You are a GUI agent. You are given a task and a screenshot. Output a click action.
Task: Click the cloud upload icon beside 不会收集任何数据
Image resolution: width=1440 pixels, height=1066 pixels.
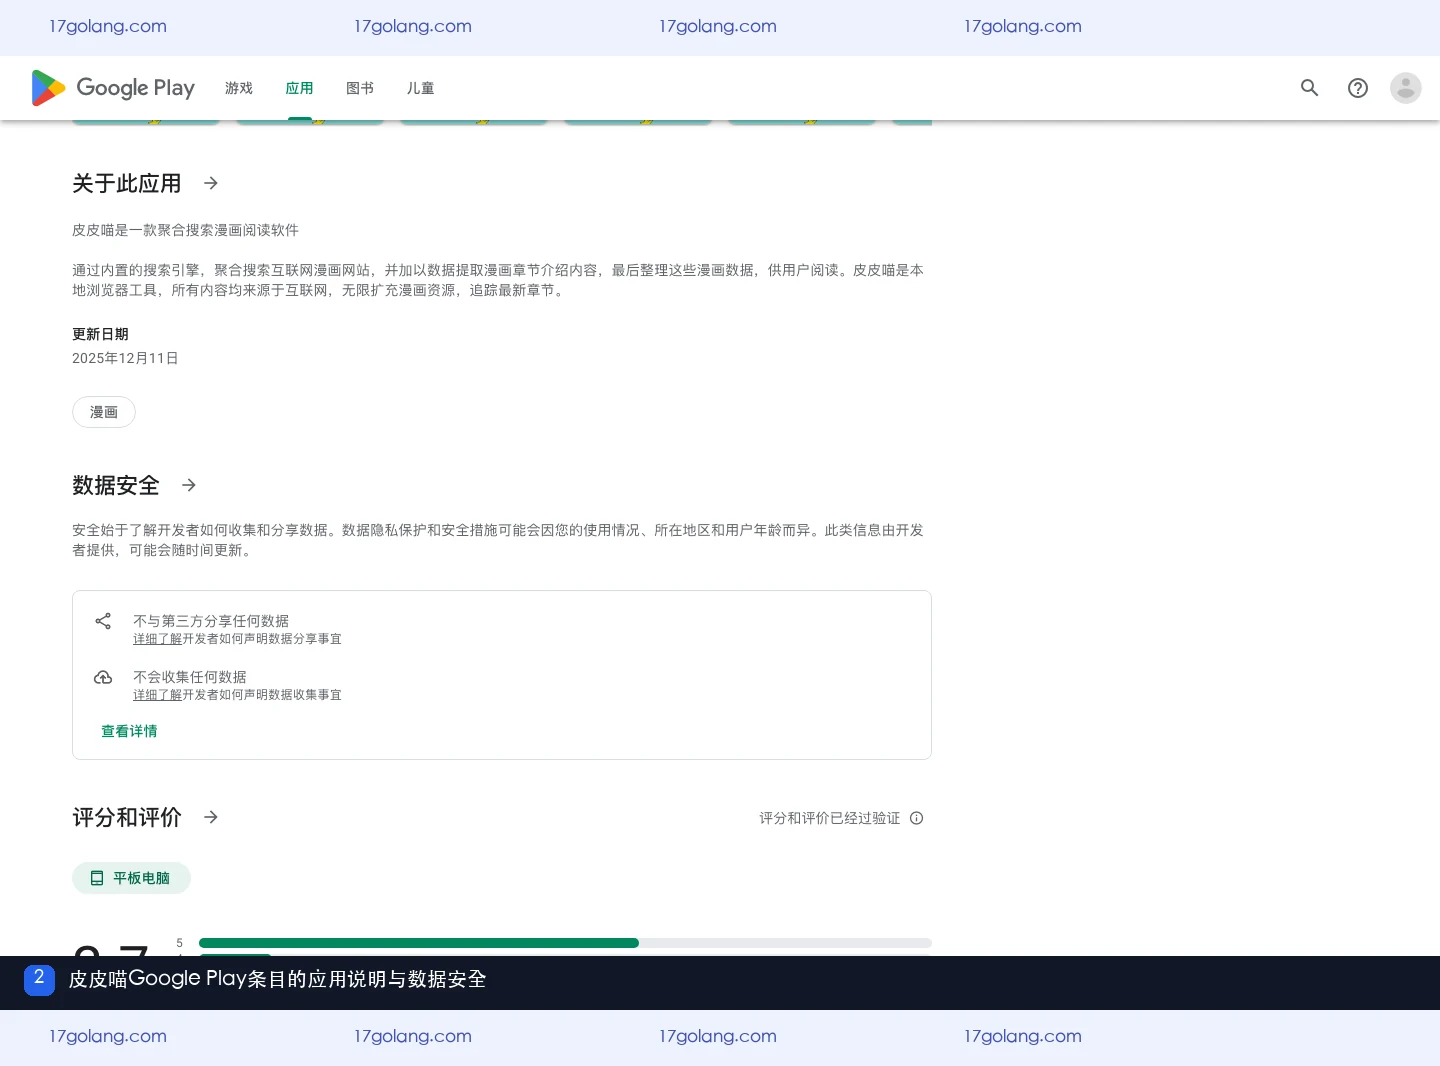click(x=103, y=677)
